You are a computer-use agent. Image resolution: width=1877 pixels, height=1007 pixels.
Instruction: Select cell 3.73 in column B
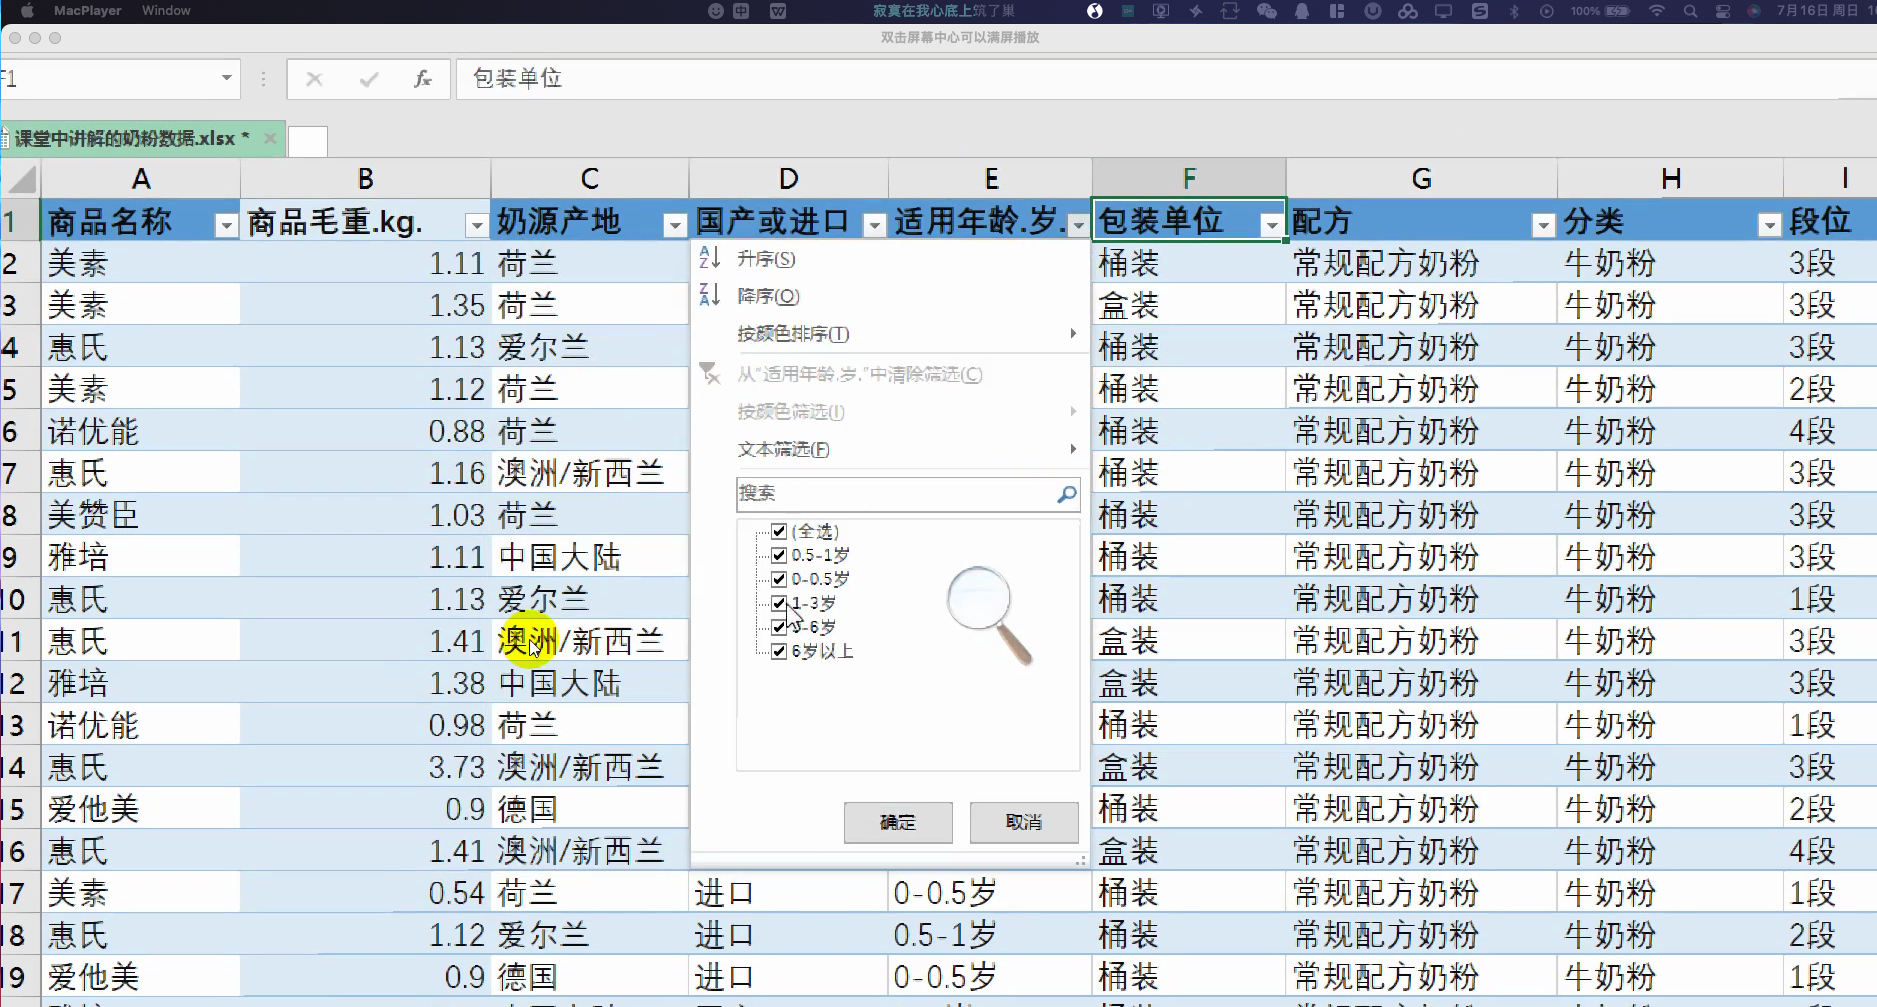[366, 767]
